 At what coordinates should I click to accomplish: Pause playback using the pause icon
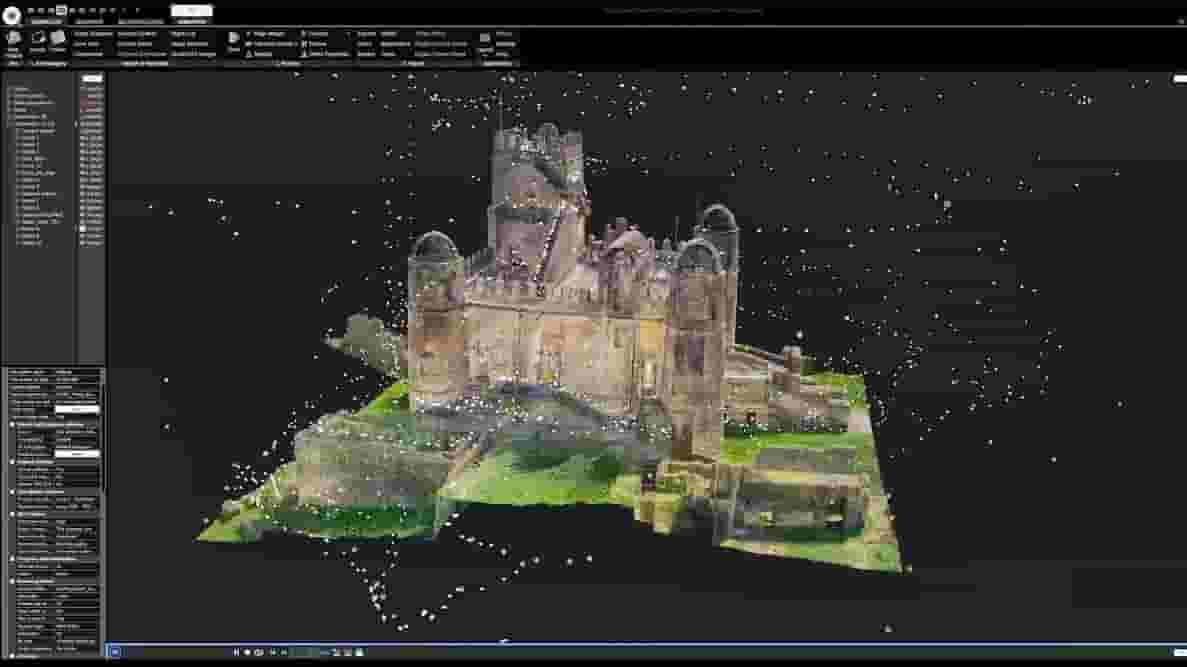pyautogui.click(x=235, y=652)
